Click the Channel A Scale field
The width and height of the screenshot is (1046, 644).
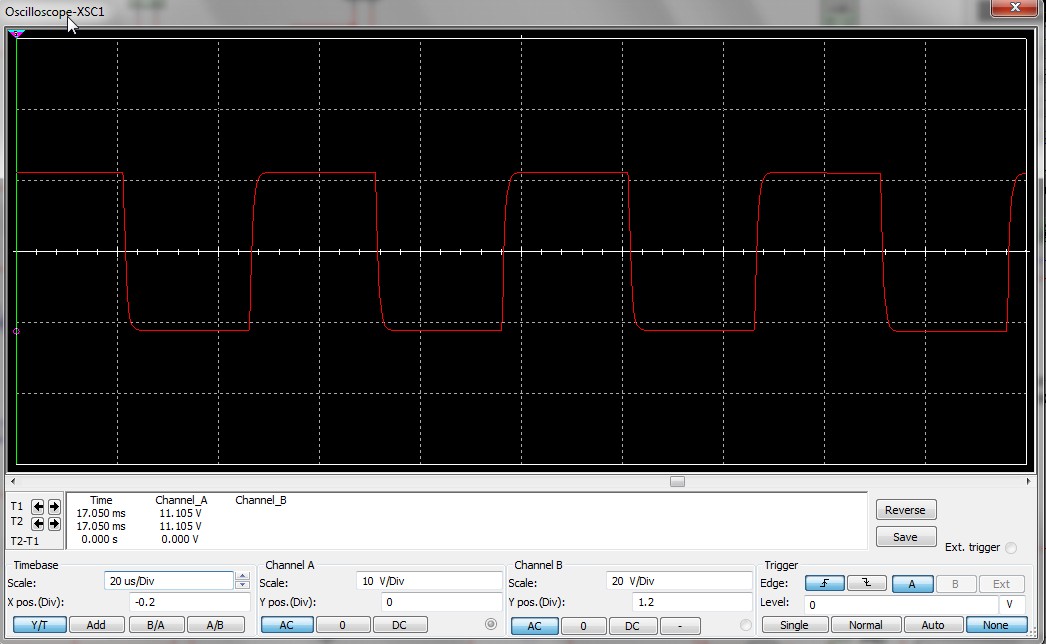pyautogui.click(x=429, y=581)
